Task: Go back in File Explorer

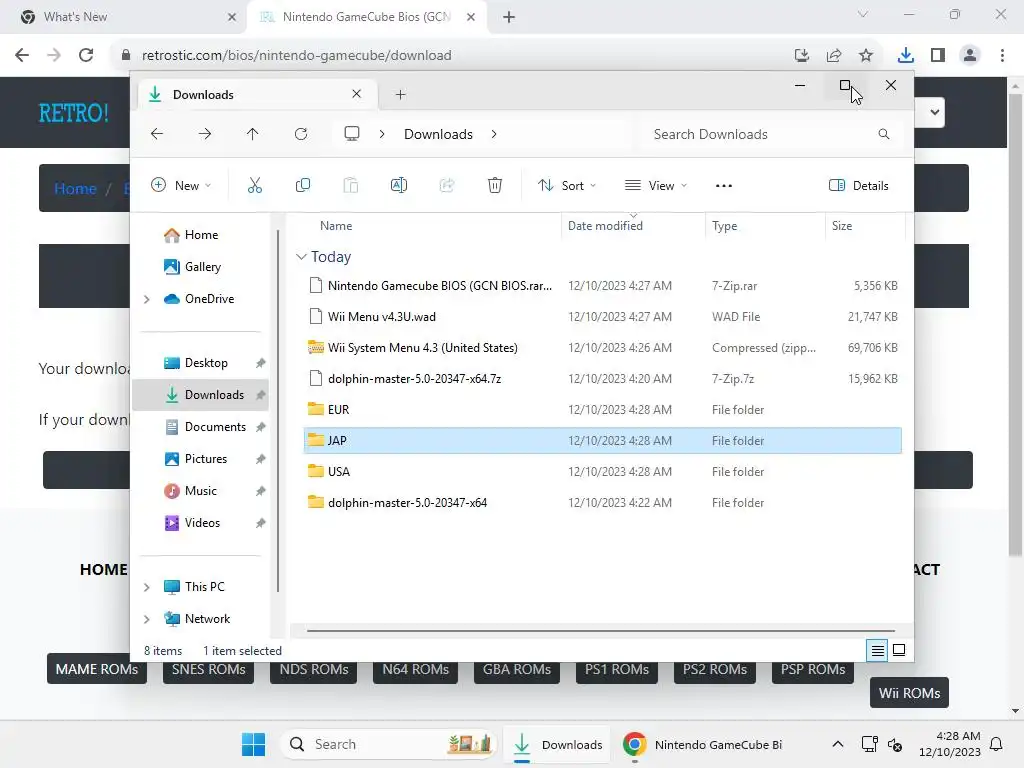Action: 157,134
